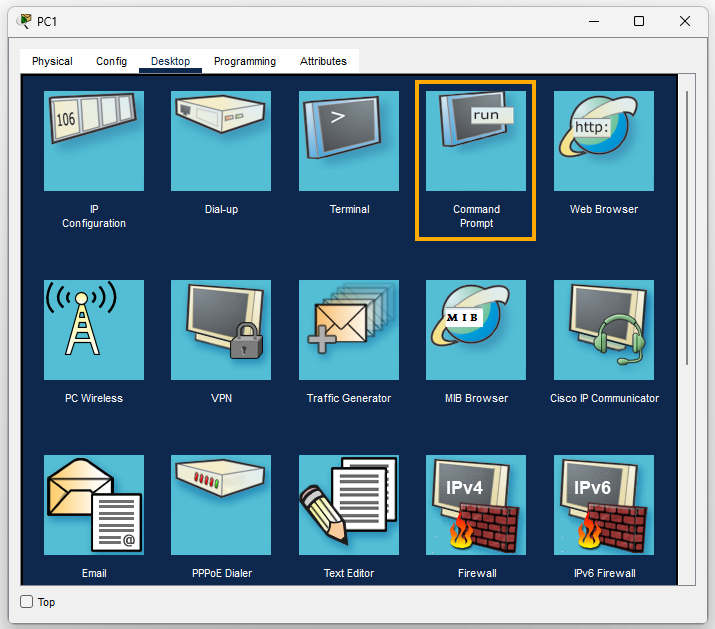Open the IPv4 Firewall app
Viewport: 715px width, 629px height.
tap(476, 505)
